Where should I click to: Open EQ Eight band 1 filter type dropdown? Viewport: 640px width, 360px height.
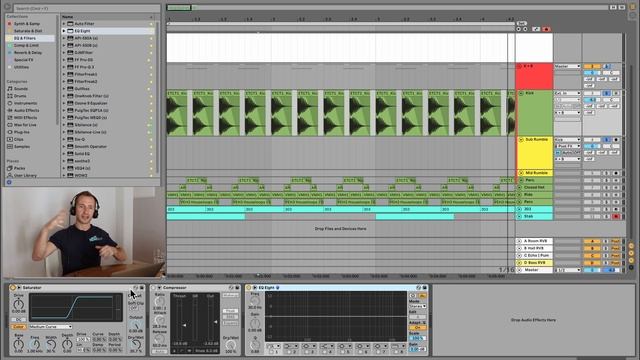273,346
